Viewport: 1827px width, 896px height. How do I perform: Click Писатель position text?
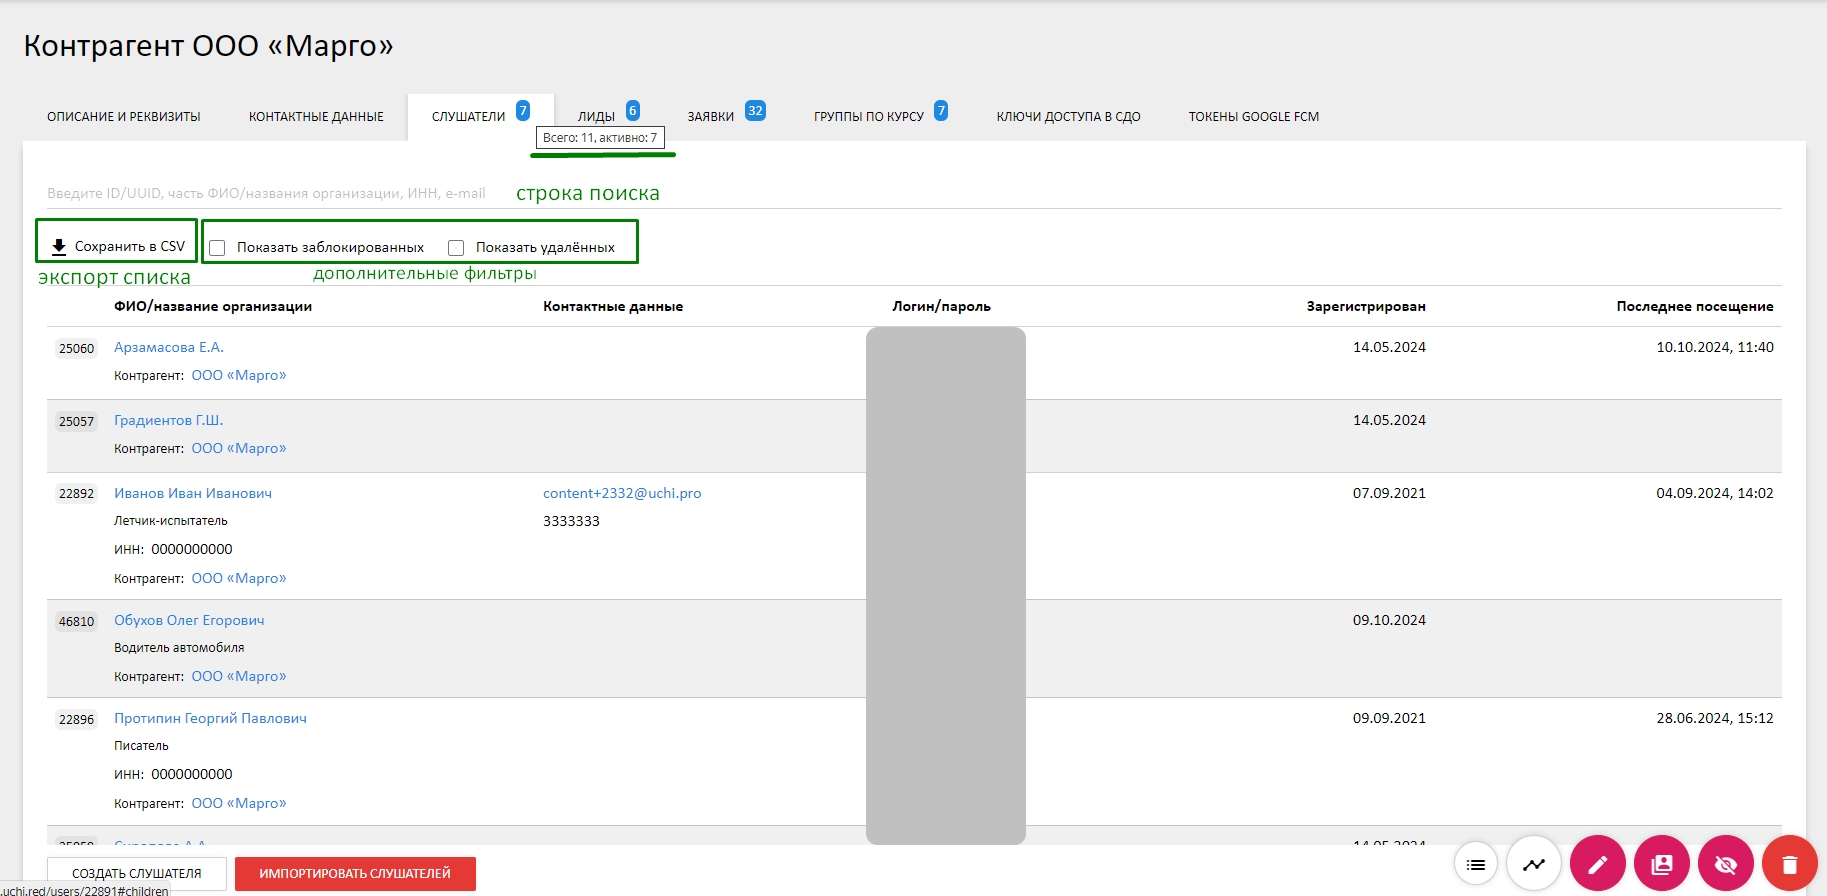point(141,746)
